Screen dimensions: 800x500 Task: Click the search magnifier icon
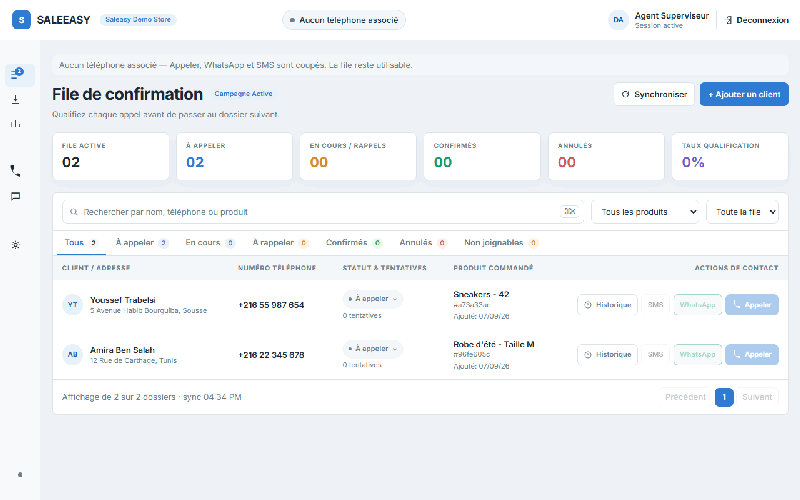(x=73, y=212)
